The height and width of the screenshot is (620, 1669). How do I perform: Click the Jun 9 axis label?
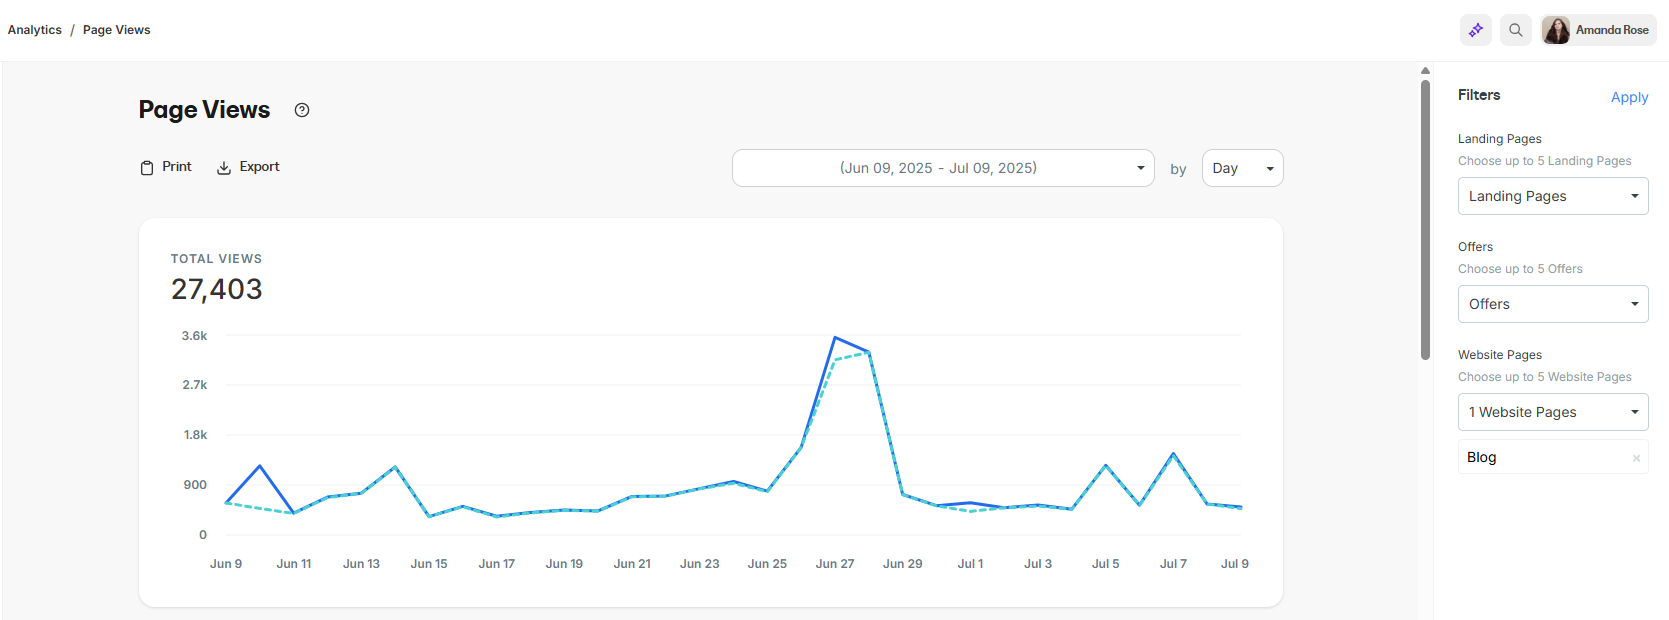click(226, 564)
